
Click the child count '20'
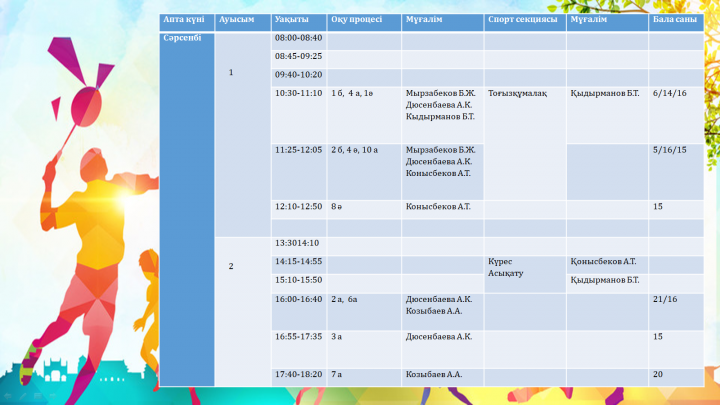pyautogui.click(x=658, y=375)
